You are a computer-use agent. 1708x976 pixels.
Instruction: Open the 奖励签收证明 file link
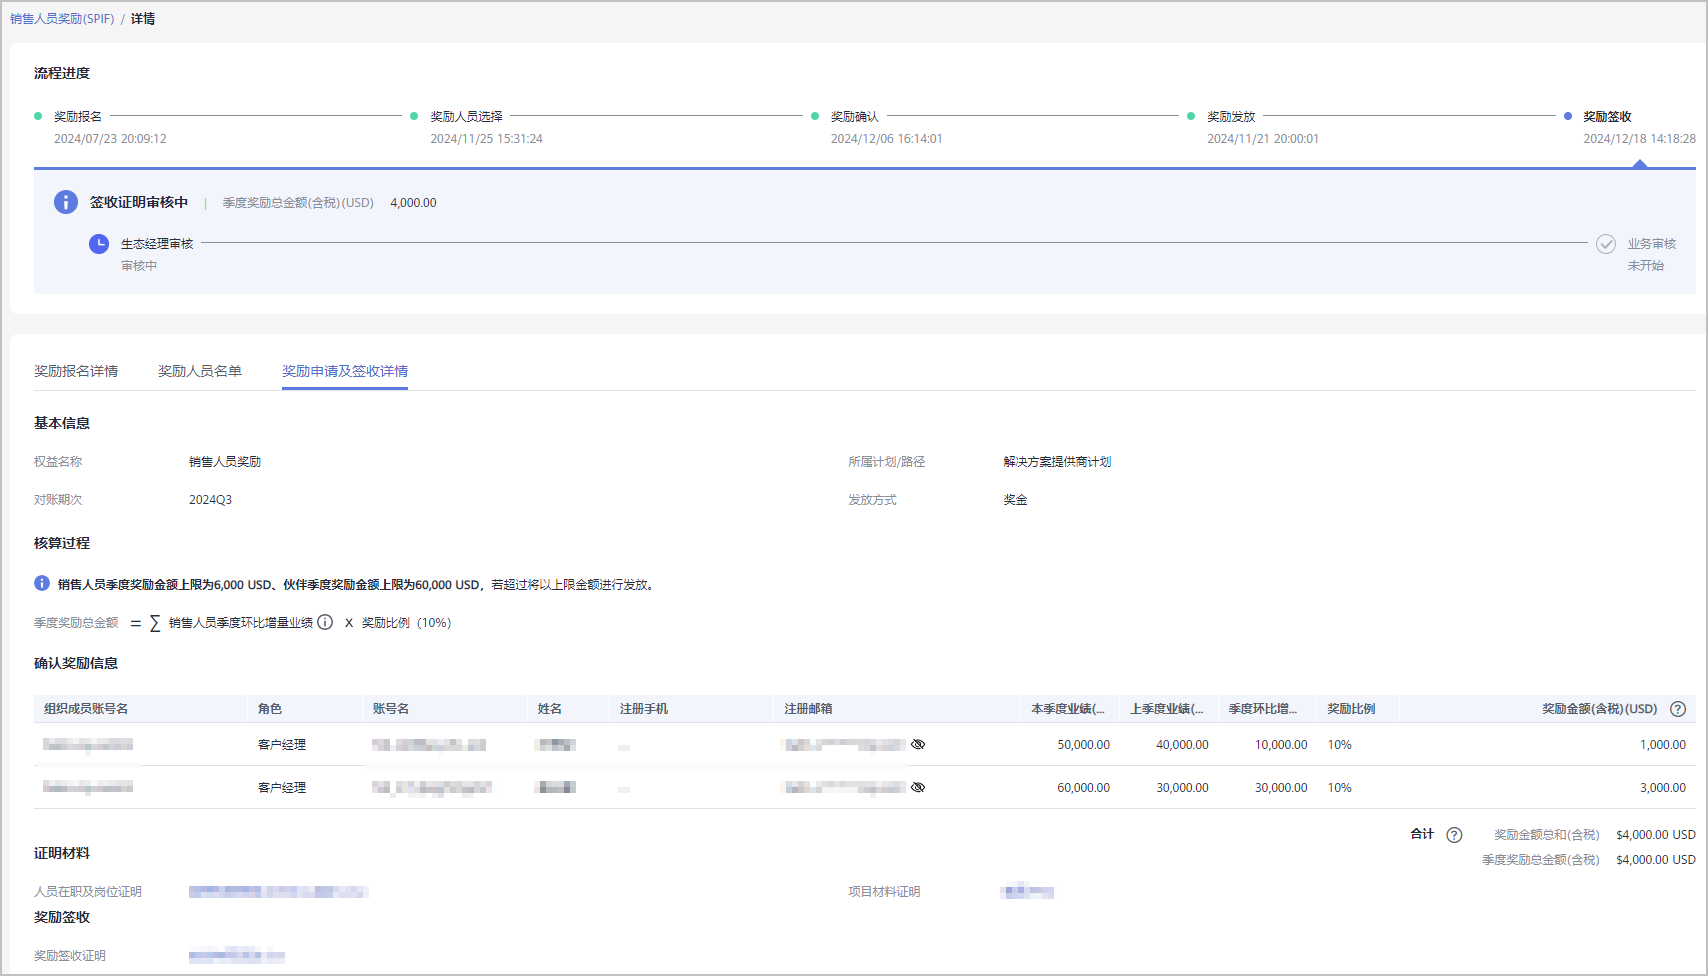[236, 955]
